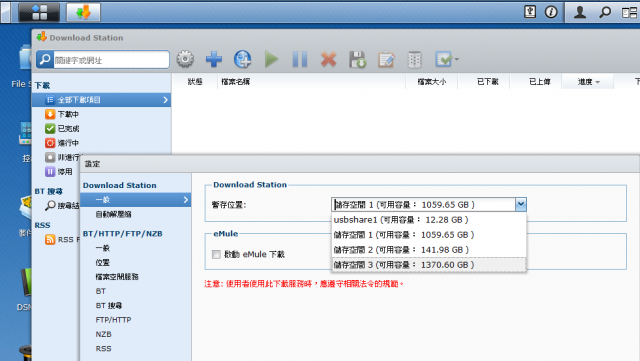Resume selected task with green play icon
The height and width of the screenshot is (361, 640).
[x=271, y=59]
